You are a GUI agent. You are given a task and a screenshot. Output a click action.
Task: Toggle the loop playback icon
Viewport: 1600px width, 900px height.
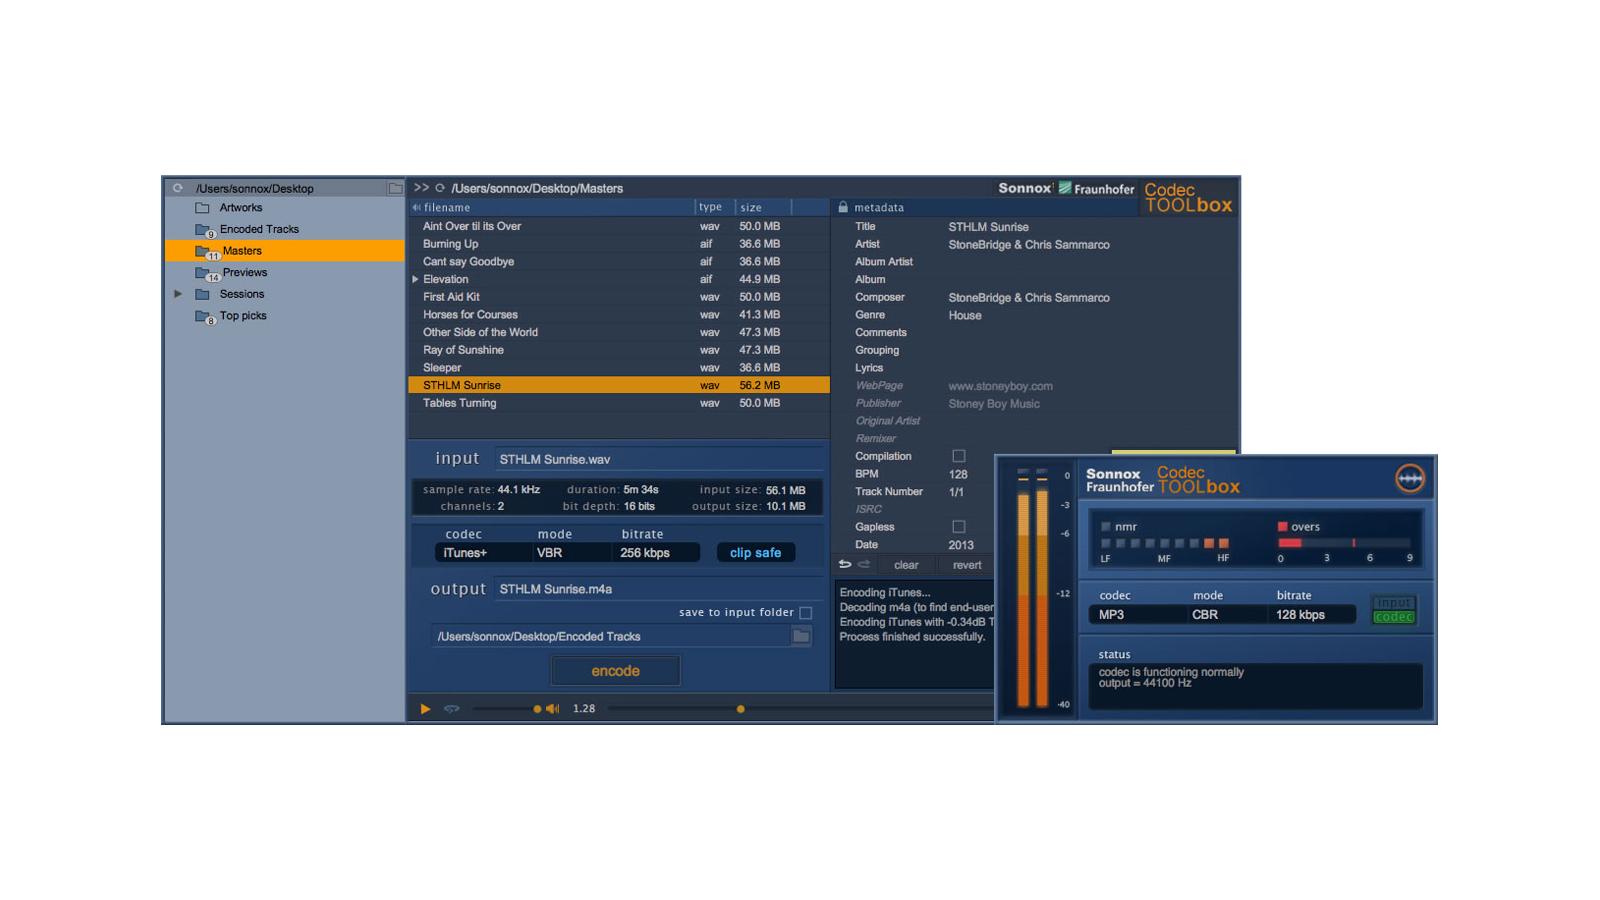pyautogui.click(x=452, y=708)
